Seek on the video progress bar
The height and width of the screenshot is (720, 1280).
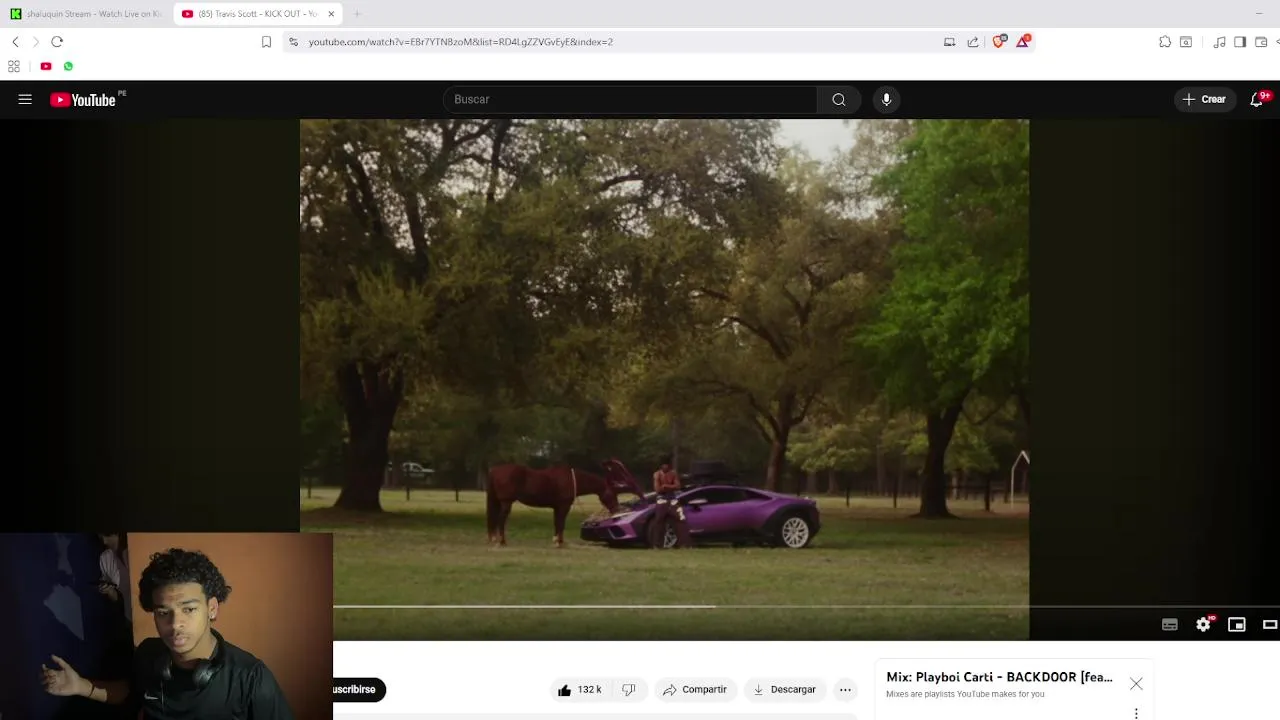806,606
